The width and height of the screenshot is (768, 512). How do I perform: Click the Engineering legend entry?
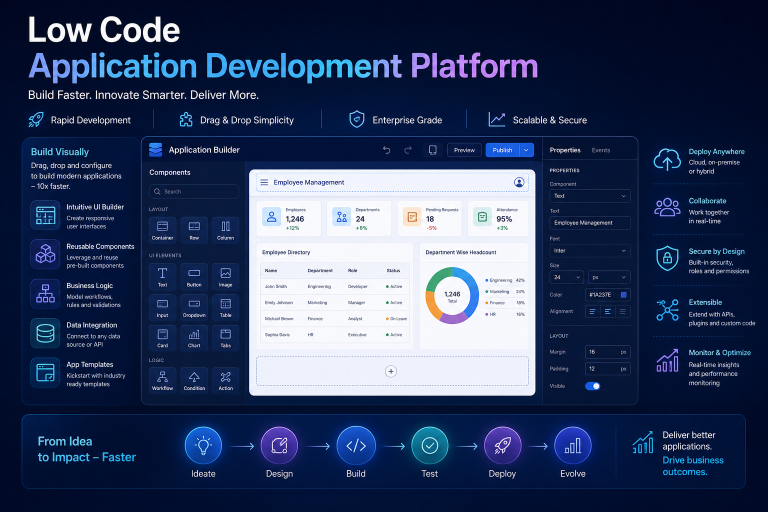[x=504, y=280]
